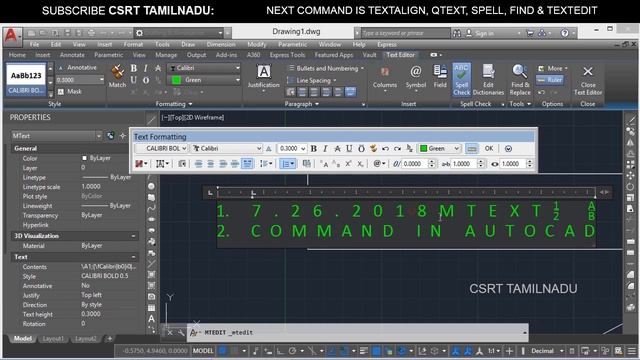Viewport: 640px width, 360px height.
Task: Click the command line MTEDIT input
Action: tap(357, 333)
